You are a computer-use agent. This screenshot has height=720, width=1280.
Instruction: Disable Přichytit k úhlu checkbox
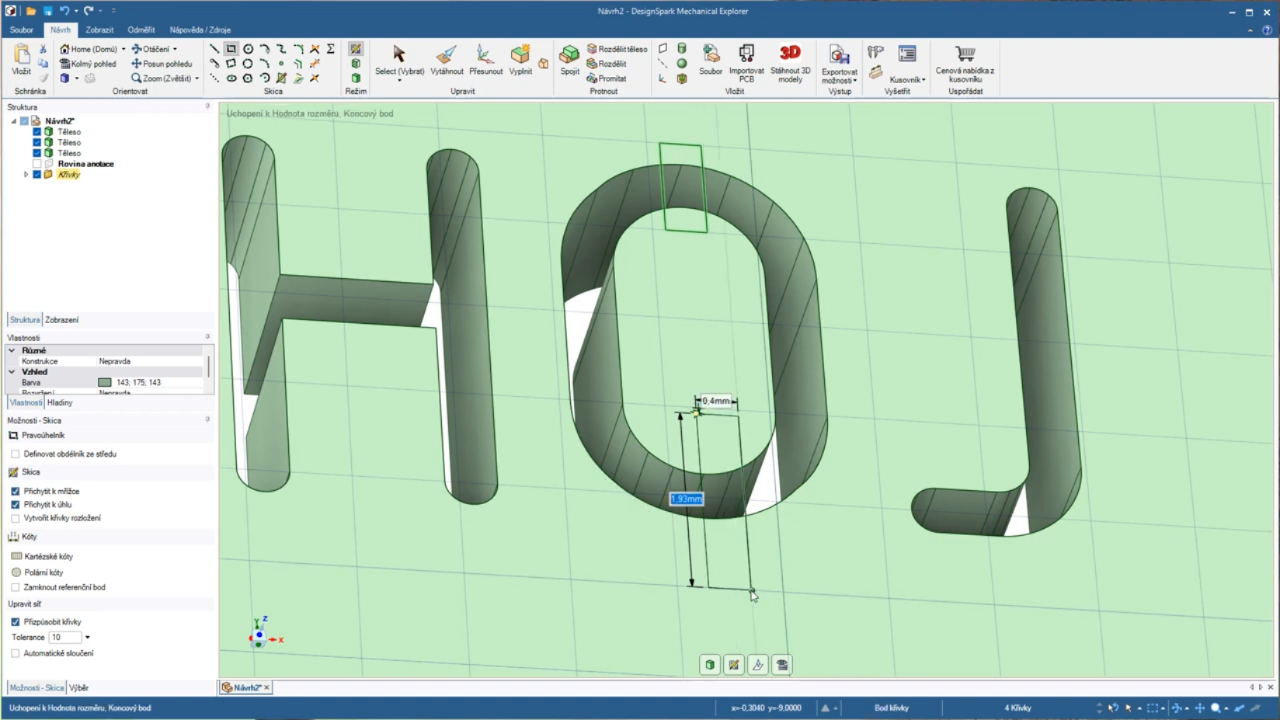[x=15, y=505]
